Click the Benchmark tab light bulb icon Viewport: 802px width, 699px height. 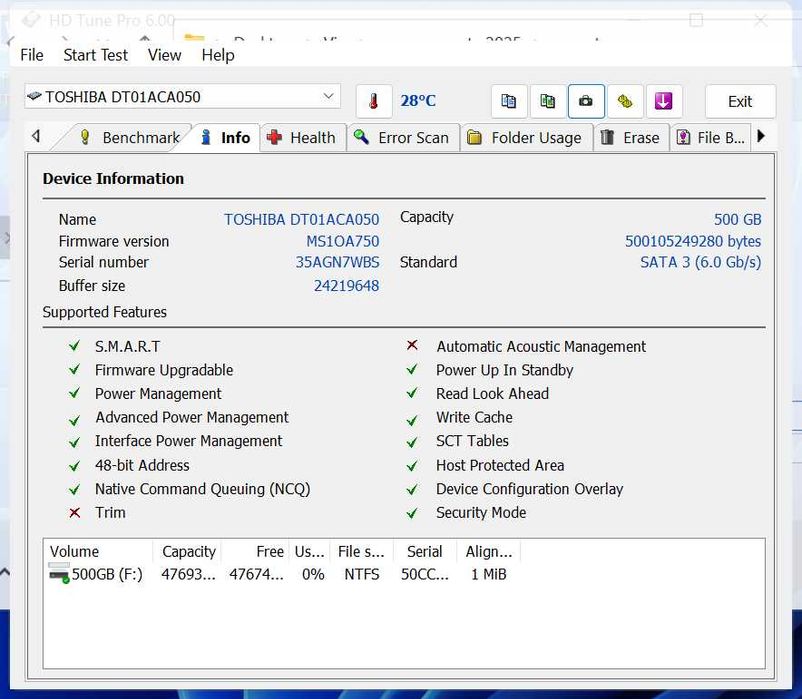85,137
